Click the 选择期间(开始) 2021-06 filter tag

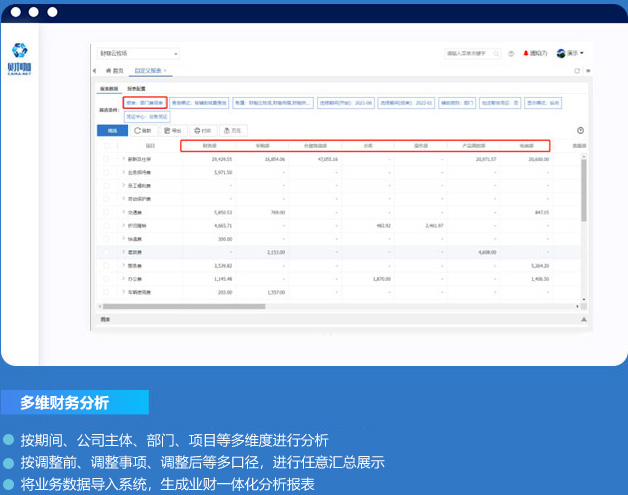(346, 103)
